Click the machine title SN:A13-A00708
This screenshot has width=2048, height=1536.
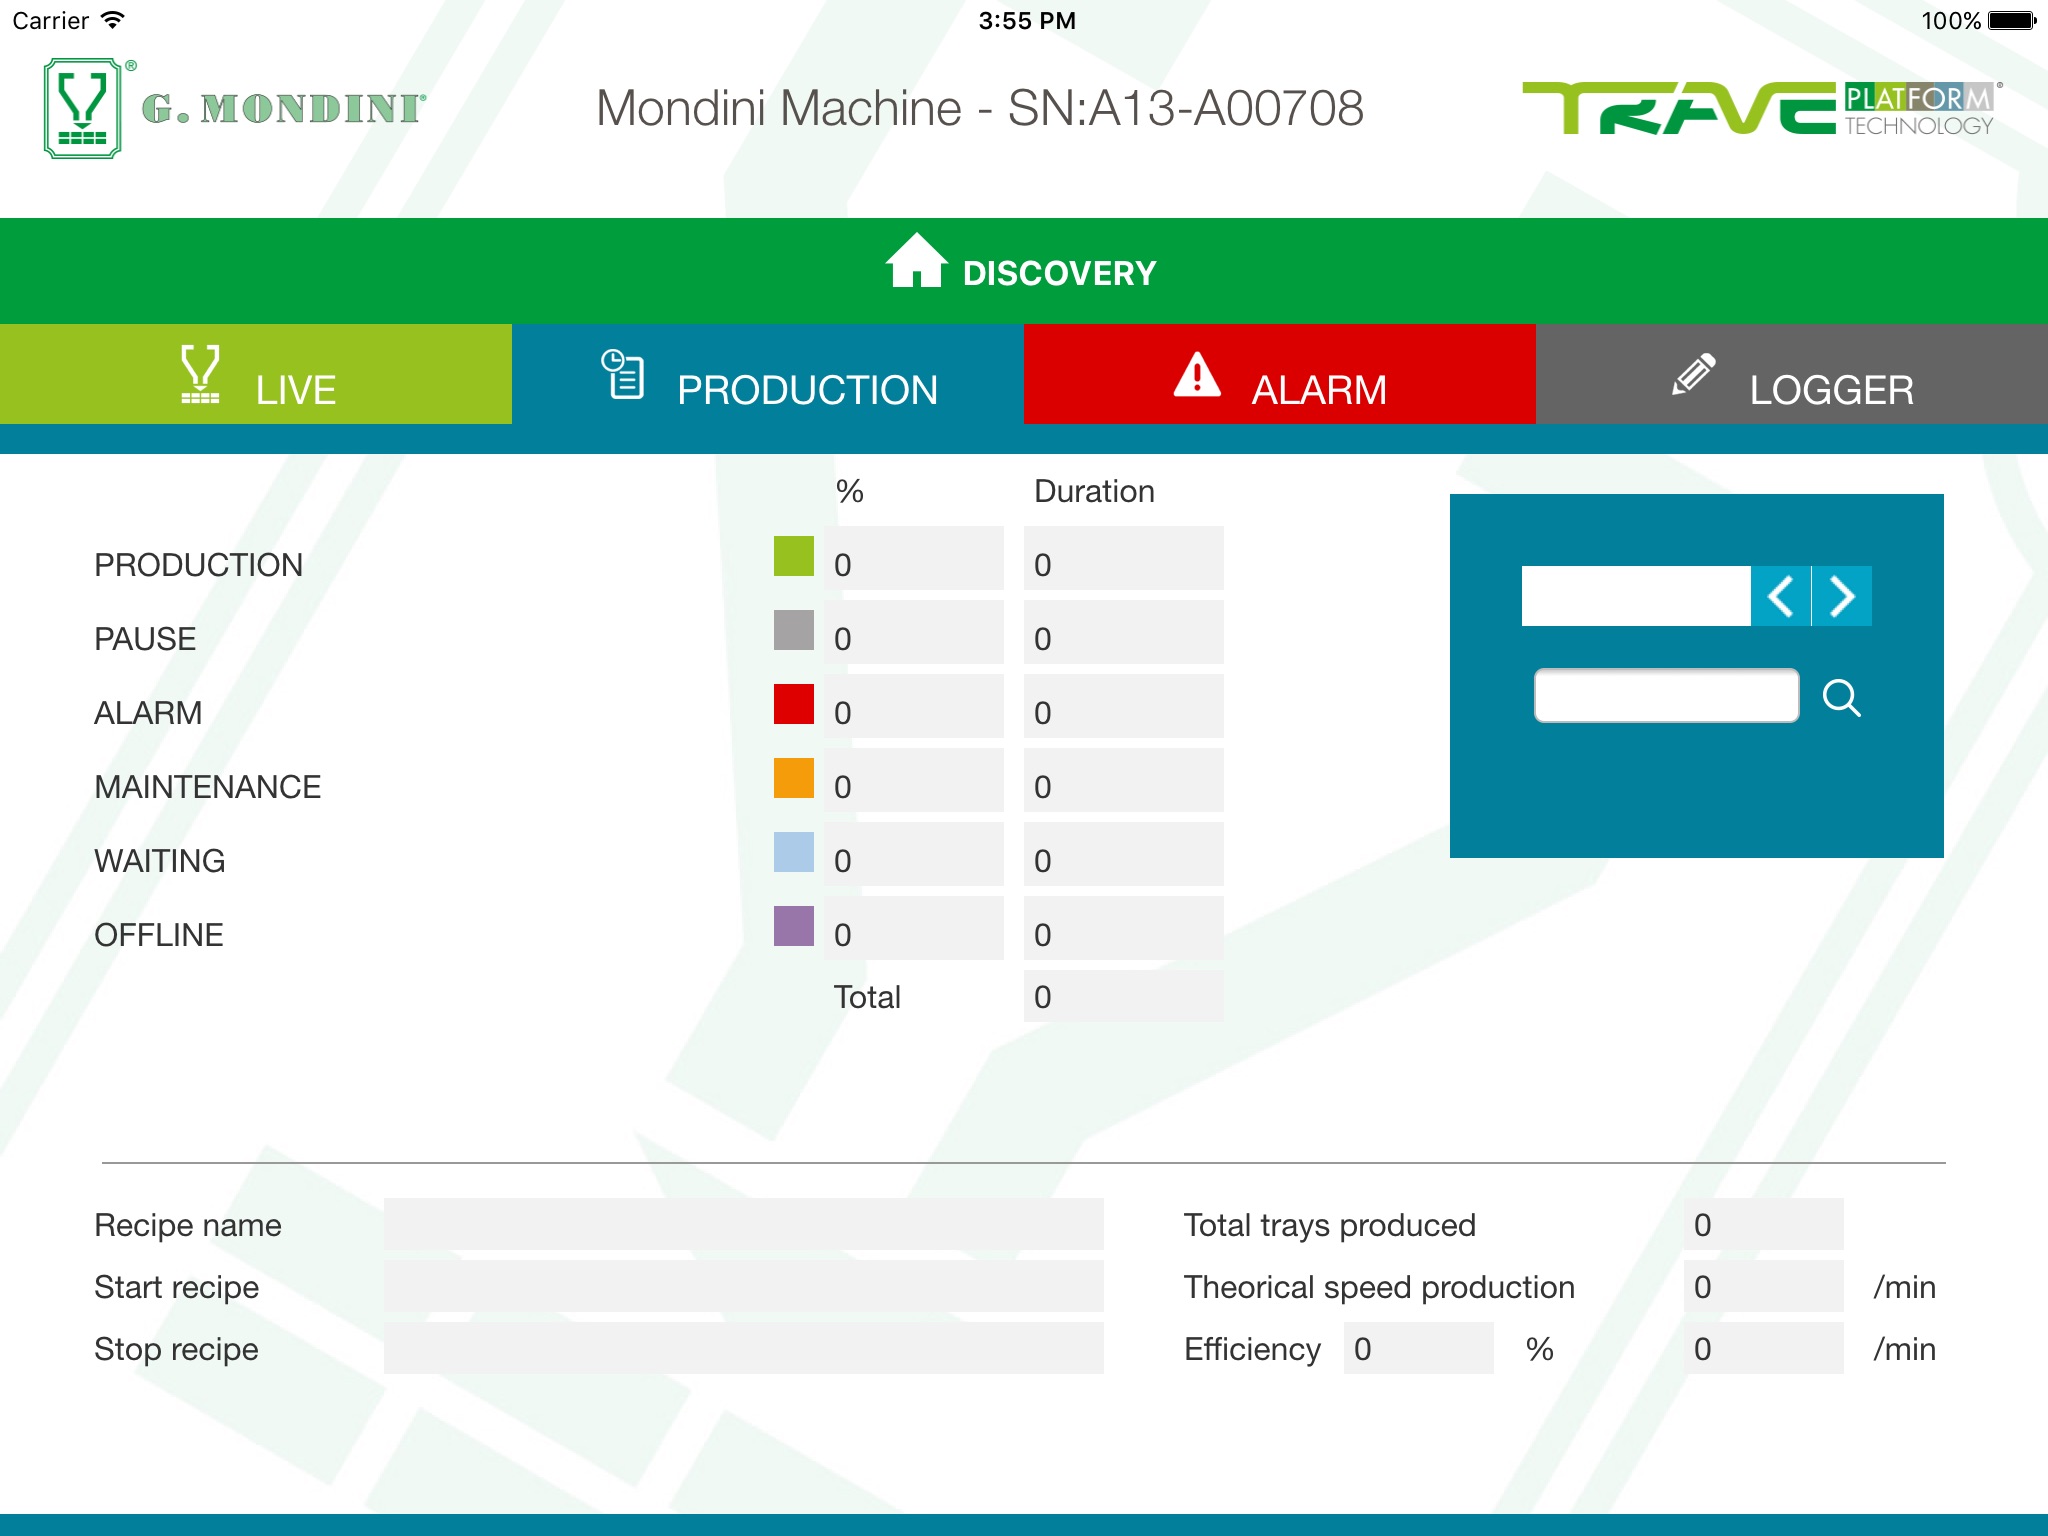click(x=980, y=108)
